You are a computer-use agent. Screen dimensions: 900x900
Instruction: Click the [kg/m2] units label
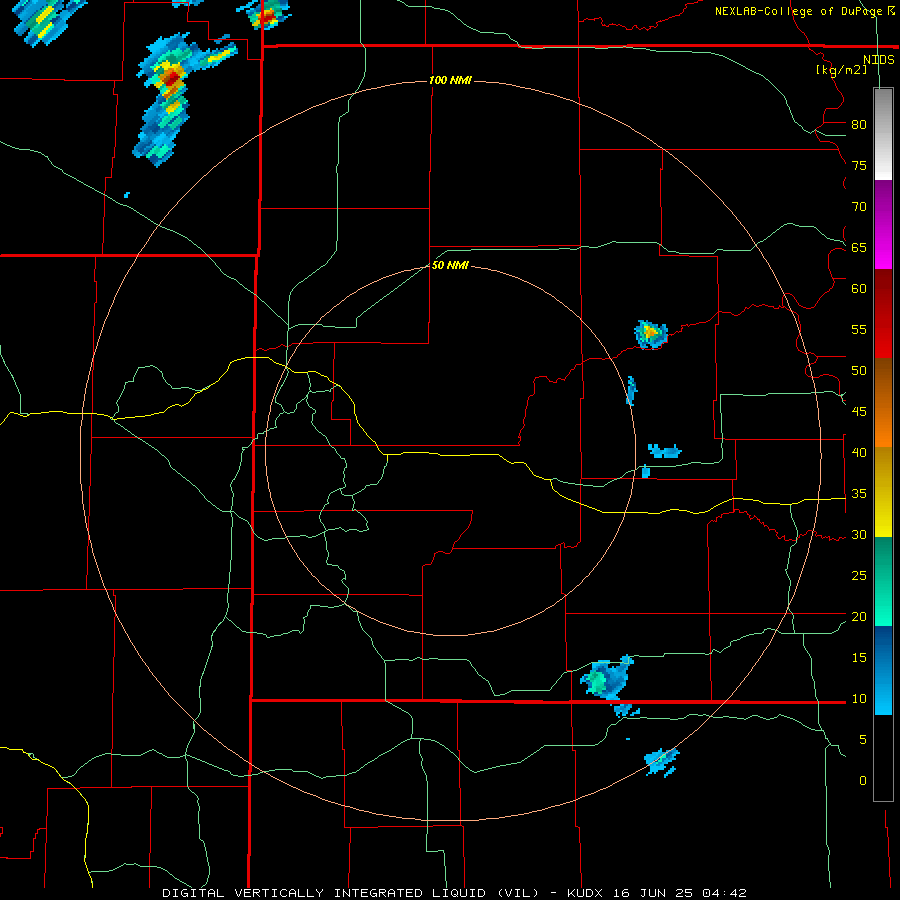(841, 70)
